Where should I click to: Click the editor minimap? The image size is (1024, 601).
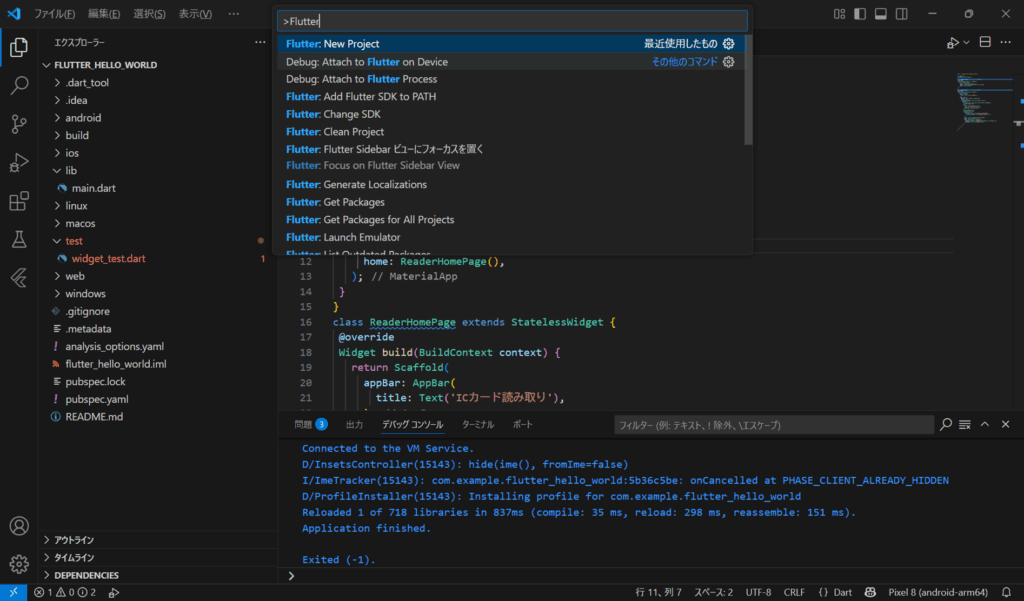pyautogui.click(x=983, y=101)
